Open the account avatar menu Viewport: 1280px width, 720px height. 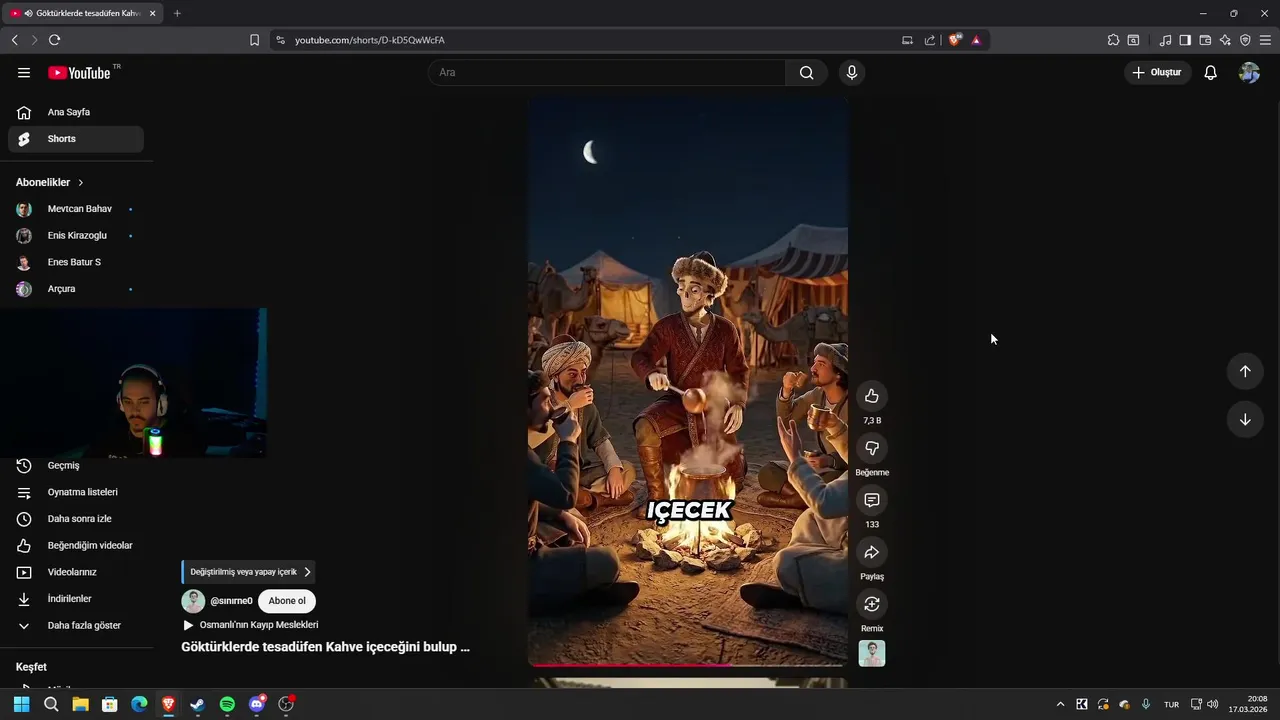click(x=1249, y=72)
